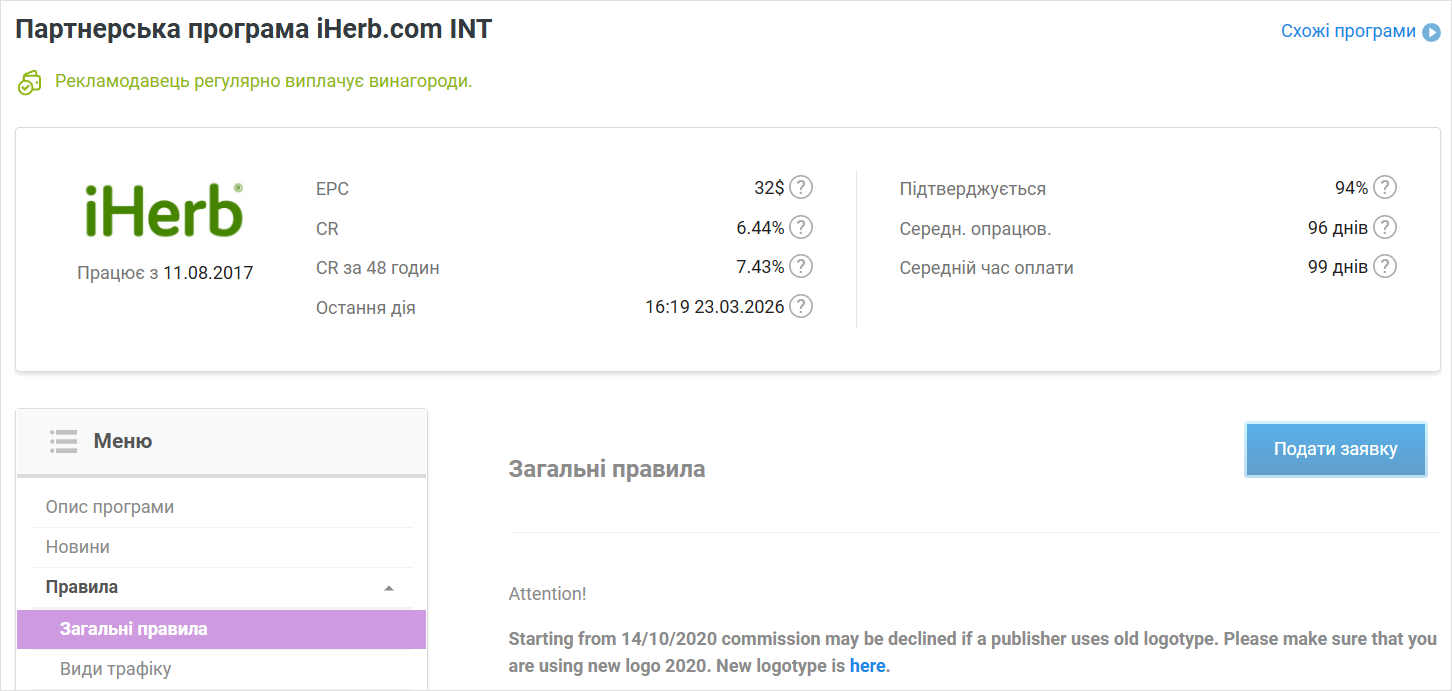Open help for CR за 48 годин
This screenshot has height=691, width=1452.
coord(801,267)
